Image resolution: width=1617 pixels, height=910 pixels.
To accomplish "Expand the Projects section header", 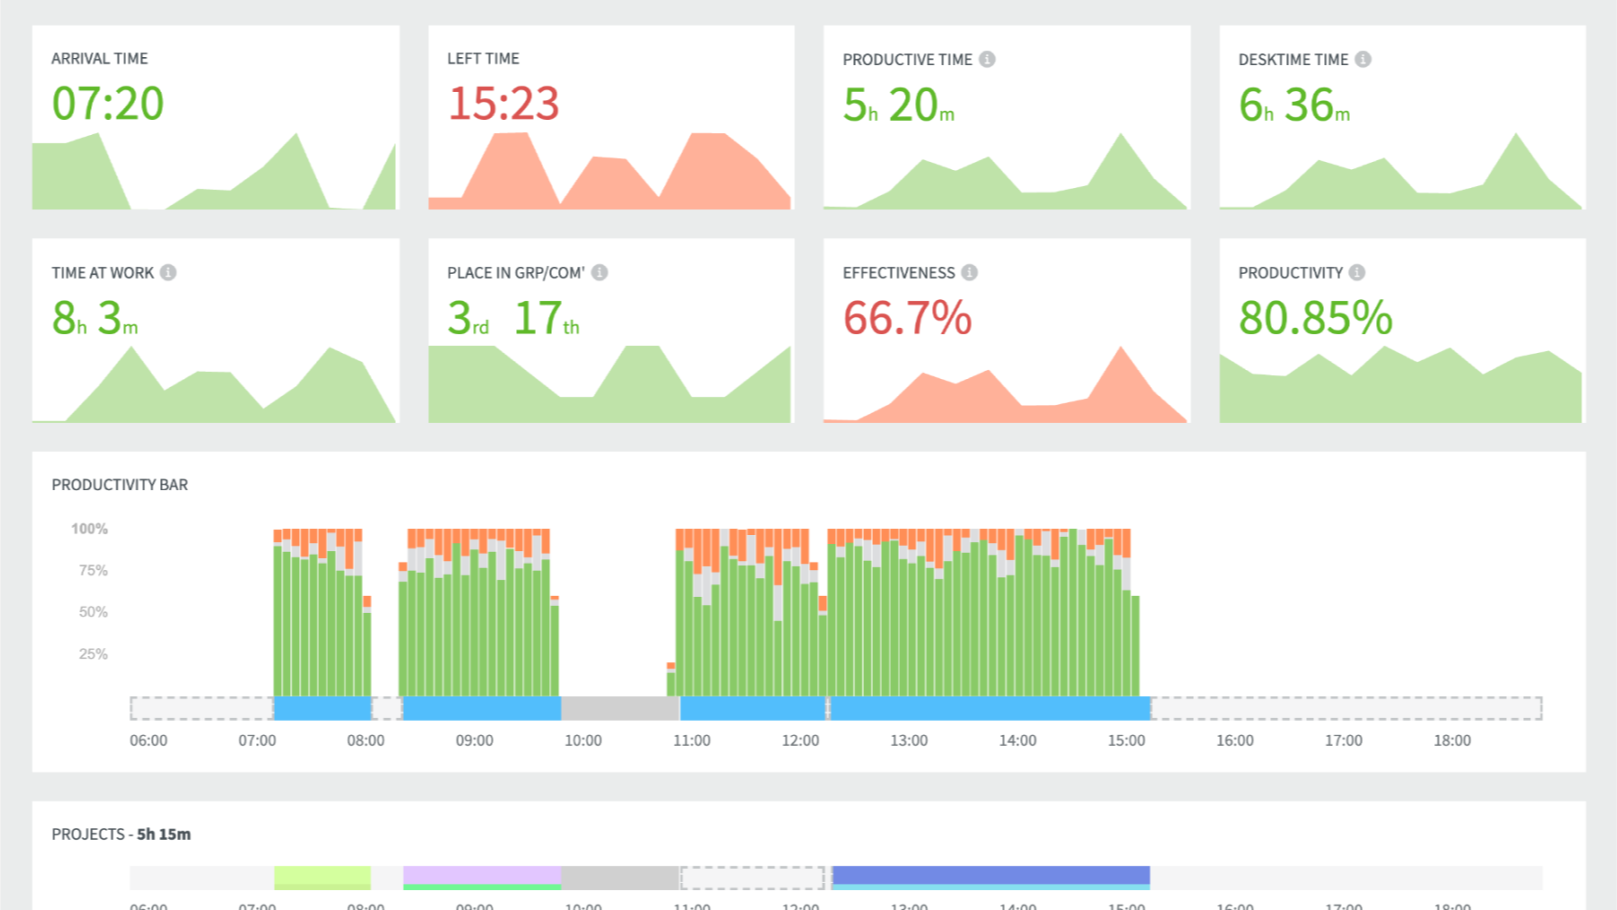I will click(120, 833).
